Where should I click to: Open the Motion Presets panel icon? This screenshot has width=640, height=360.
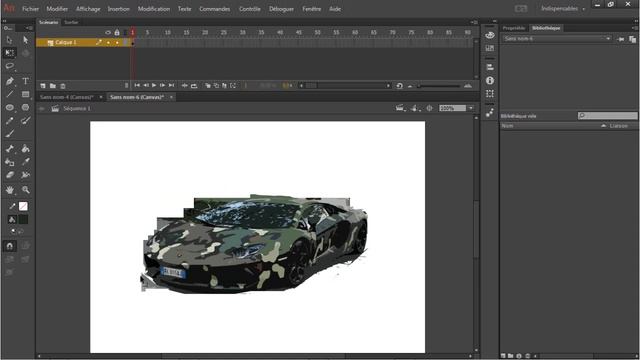tap(490, 113)
